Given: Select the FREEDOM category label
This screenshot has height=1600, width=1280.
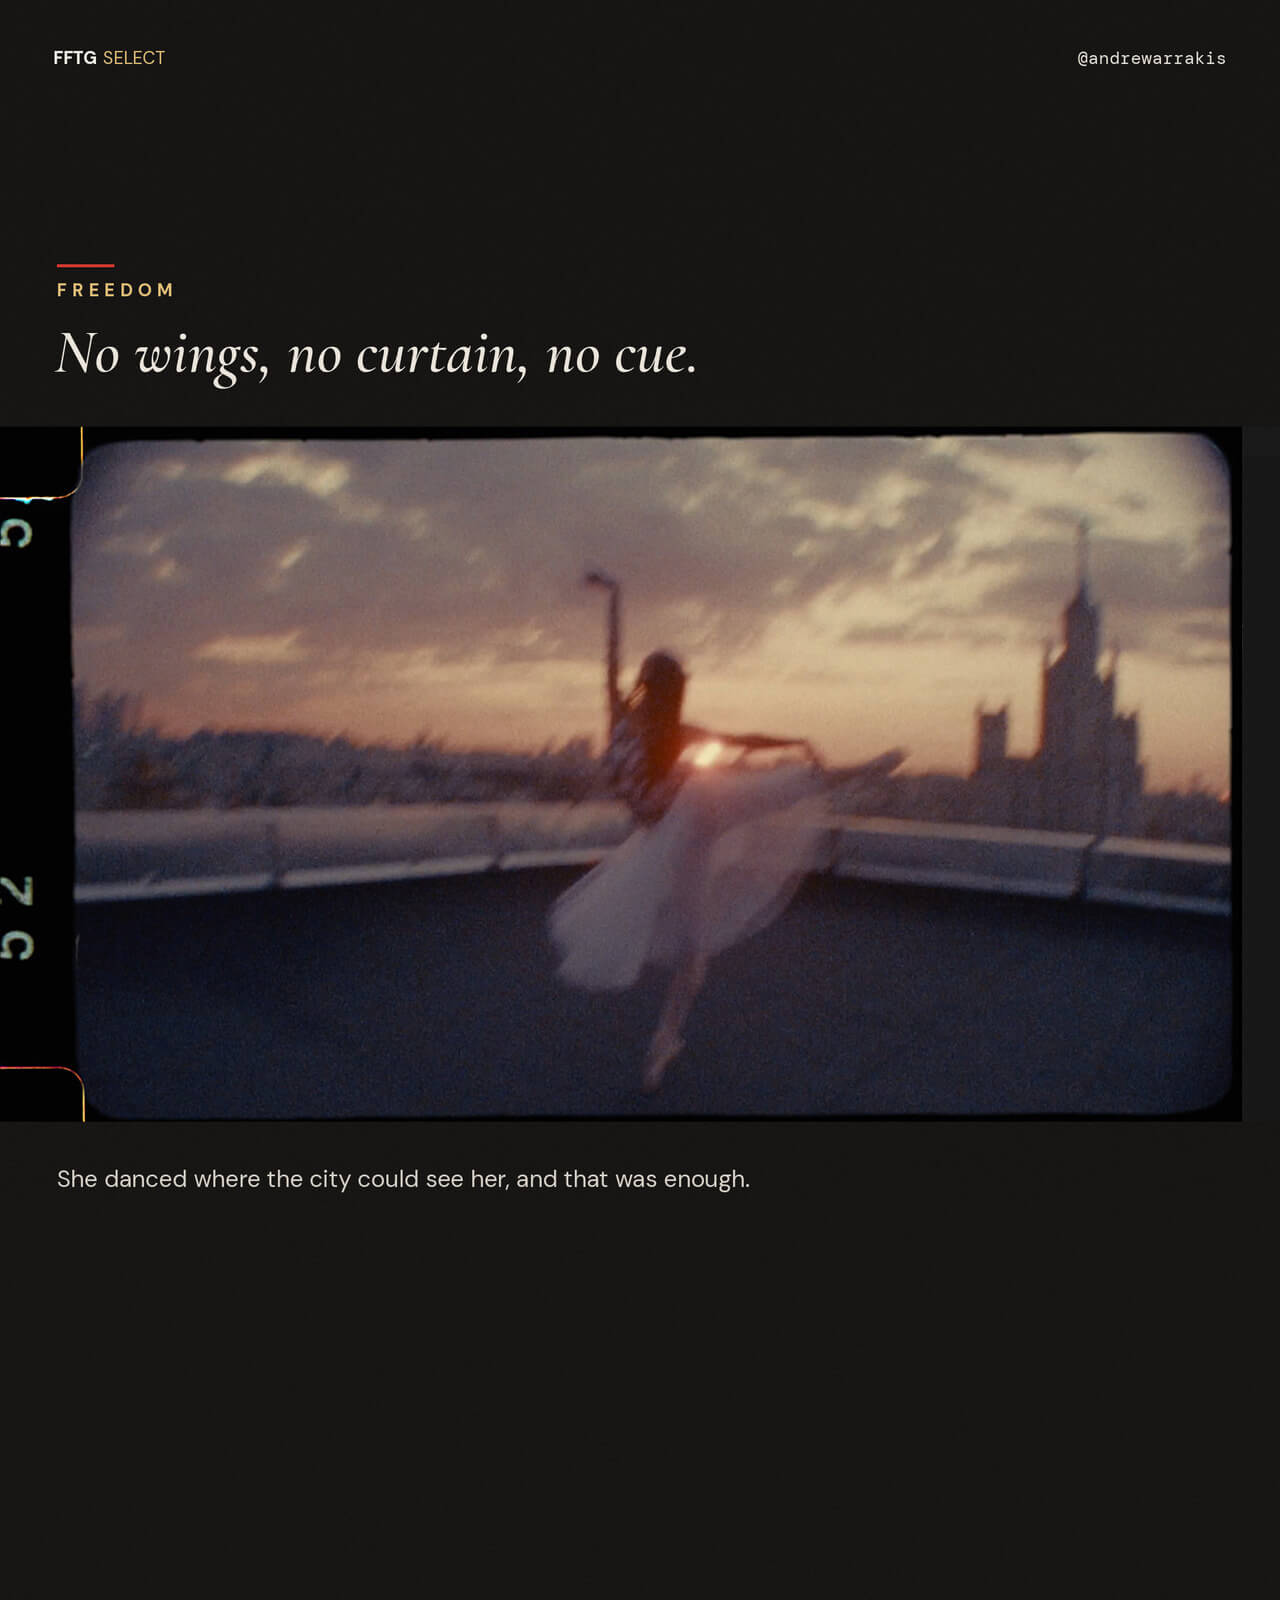Looking at the screenshot, I should pos(116,290).
